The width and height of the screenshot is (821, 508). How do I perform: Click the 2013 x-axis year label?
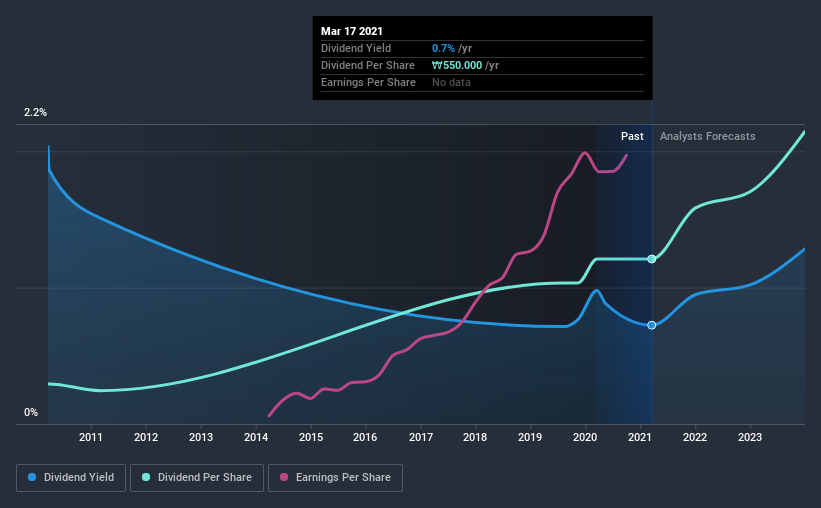[201, 437]
